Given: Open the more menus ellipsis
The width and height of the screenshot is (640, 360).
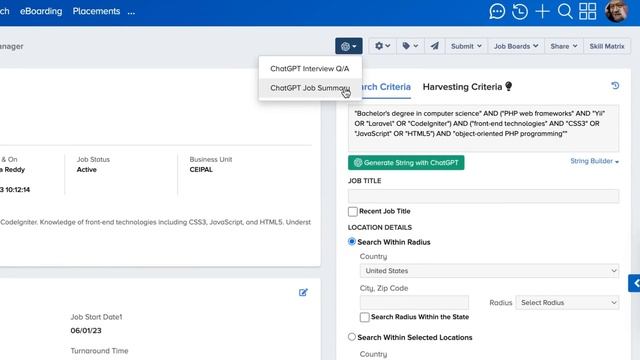Looking at the screenshot, I should click(131, 12).
